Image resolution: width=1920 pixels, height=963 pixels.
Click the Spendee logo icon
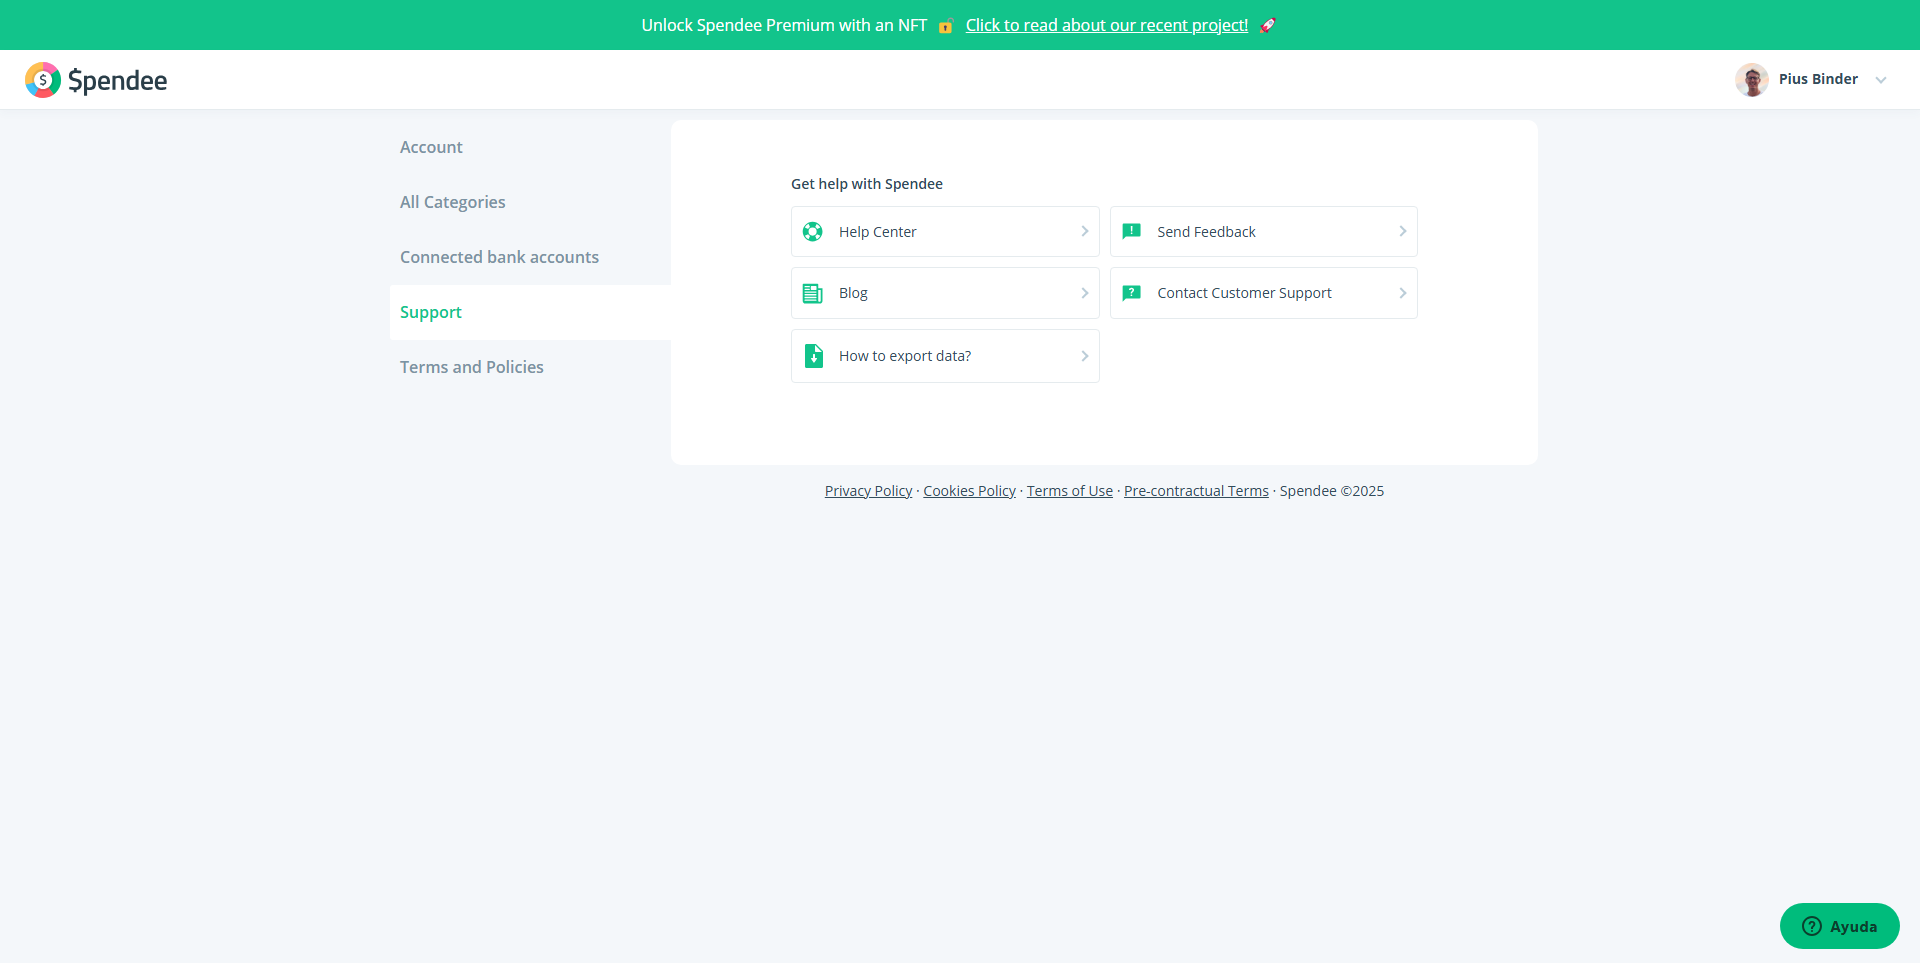[x=43, y=80]
